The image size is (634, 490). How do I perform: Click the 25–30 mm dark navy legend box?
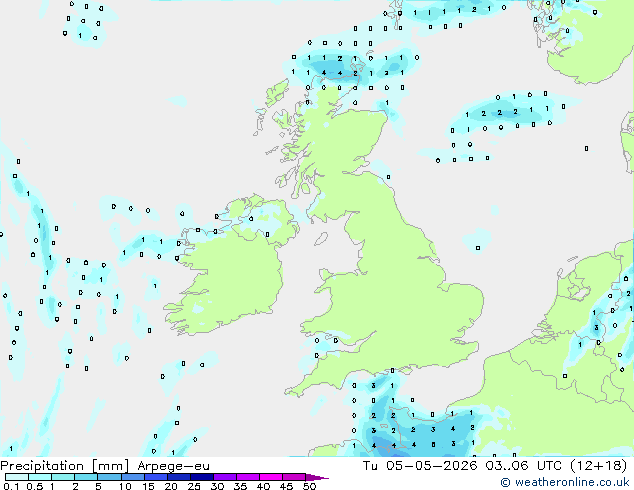pyautogui.click(x=202, y=477)
